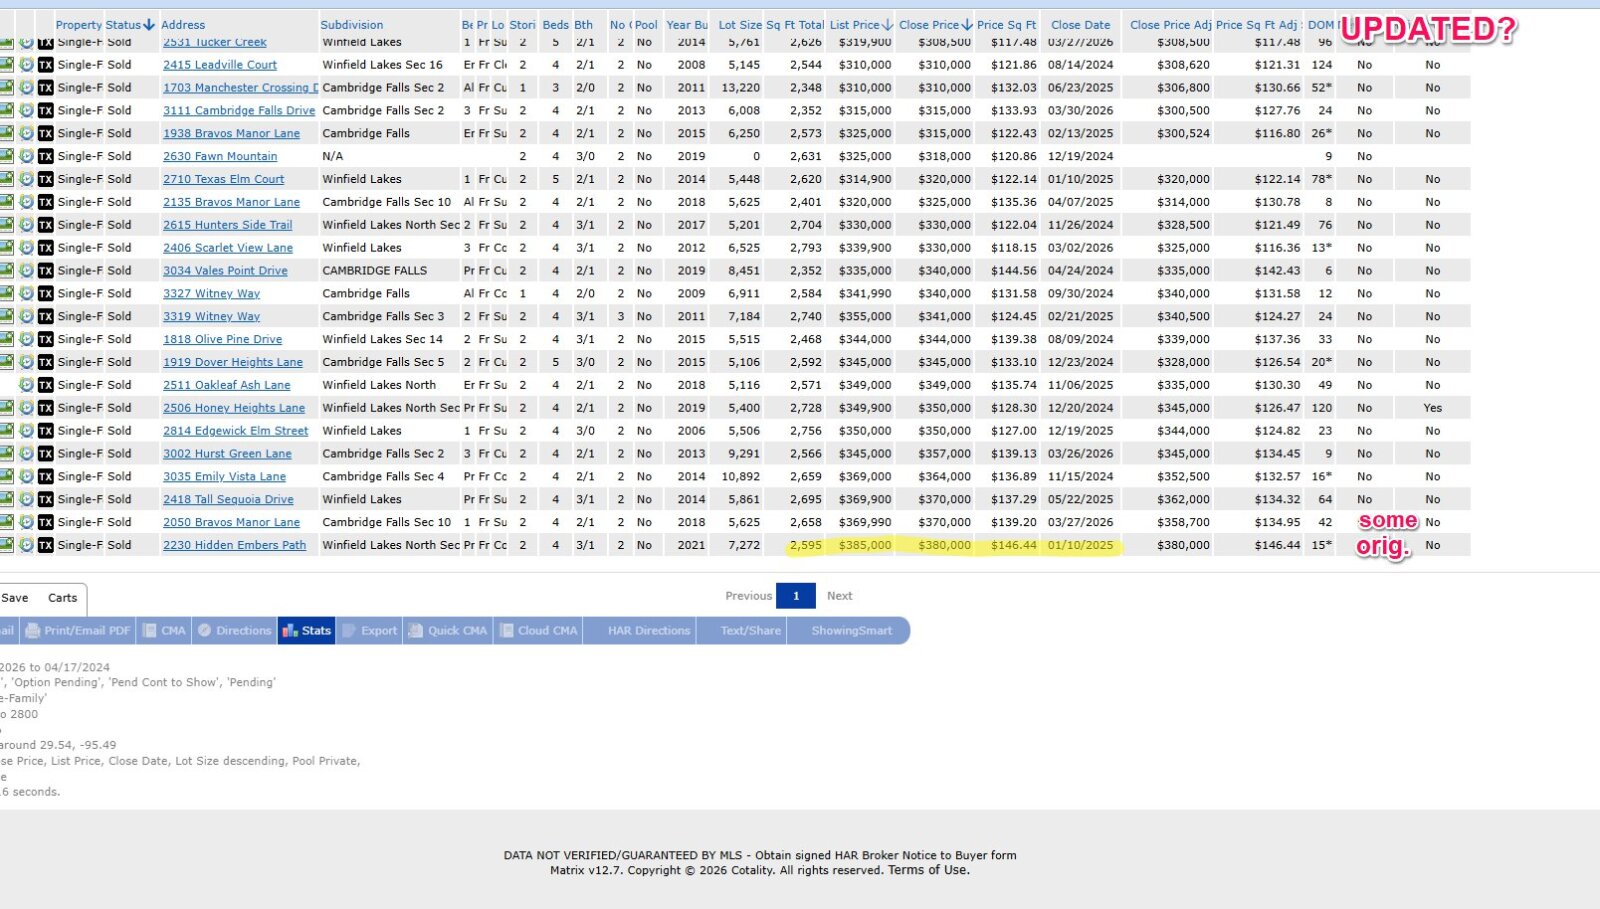
Task: Go to page 1 in pagination
Action: click(796, 596)
